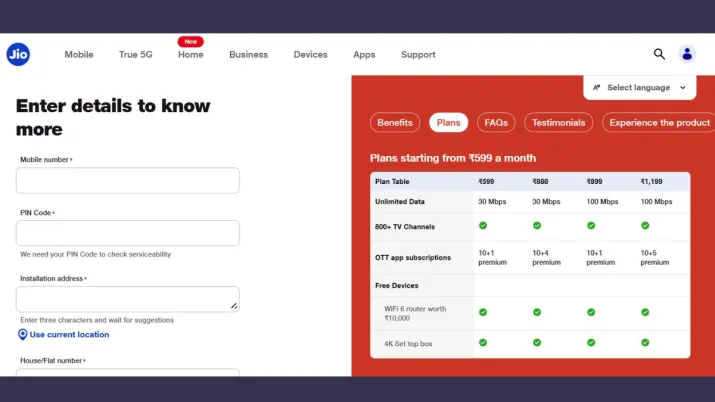
Task: Expand the language dropdown chevron
Action: pos(683,88)
